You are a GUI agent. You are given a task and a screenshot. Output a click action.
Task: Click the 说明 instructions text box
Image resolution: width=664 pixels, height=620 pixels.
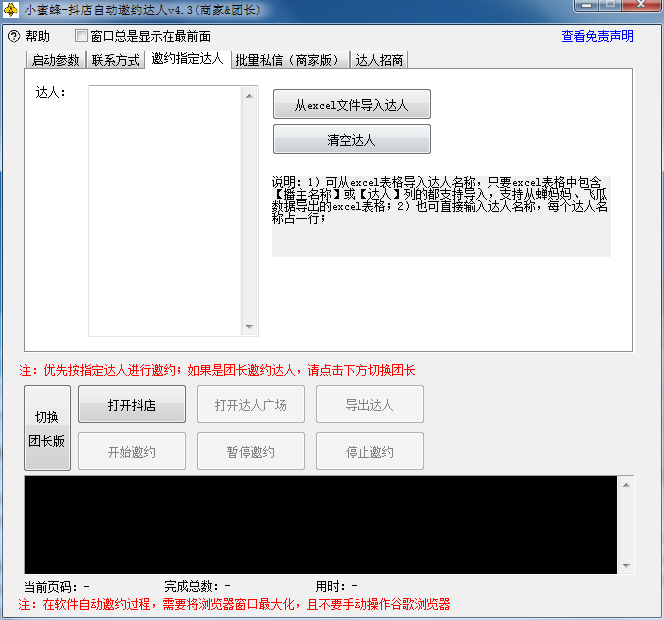pos(441,216)
